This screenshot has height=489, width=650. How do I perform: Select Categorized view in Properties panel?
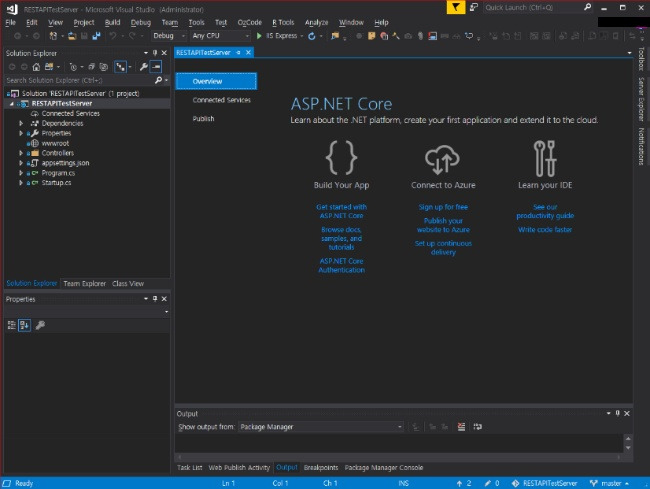12,325
